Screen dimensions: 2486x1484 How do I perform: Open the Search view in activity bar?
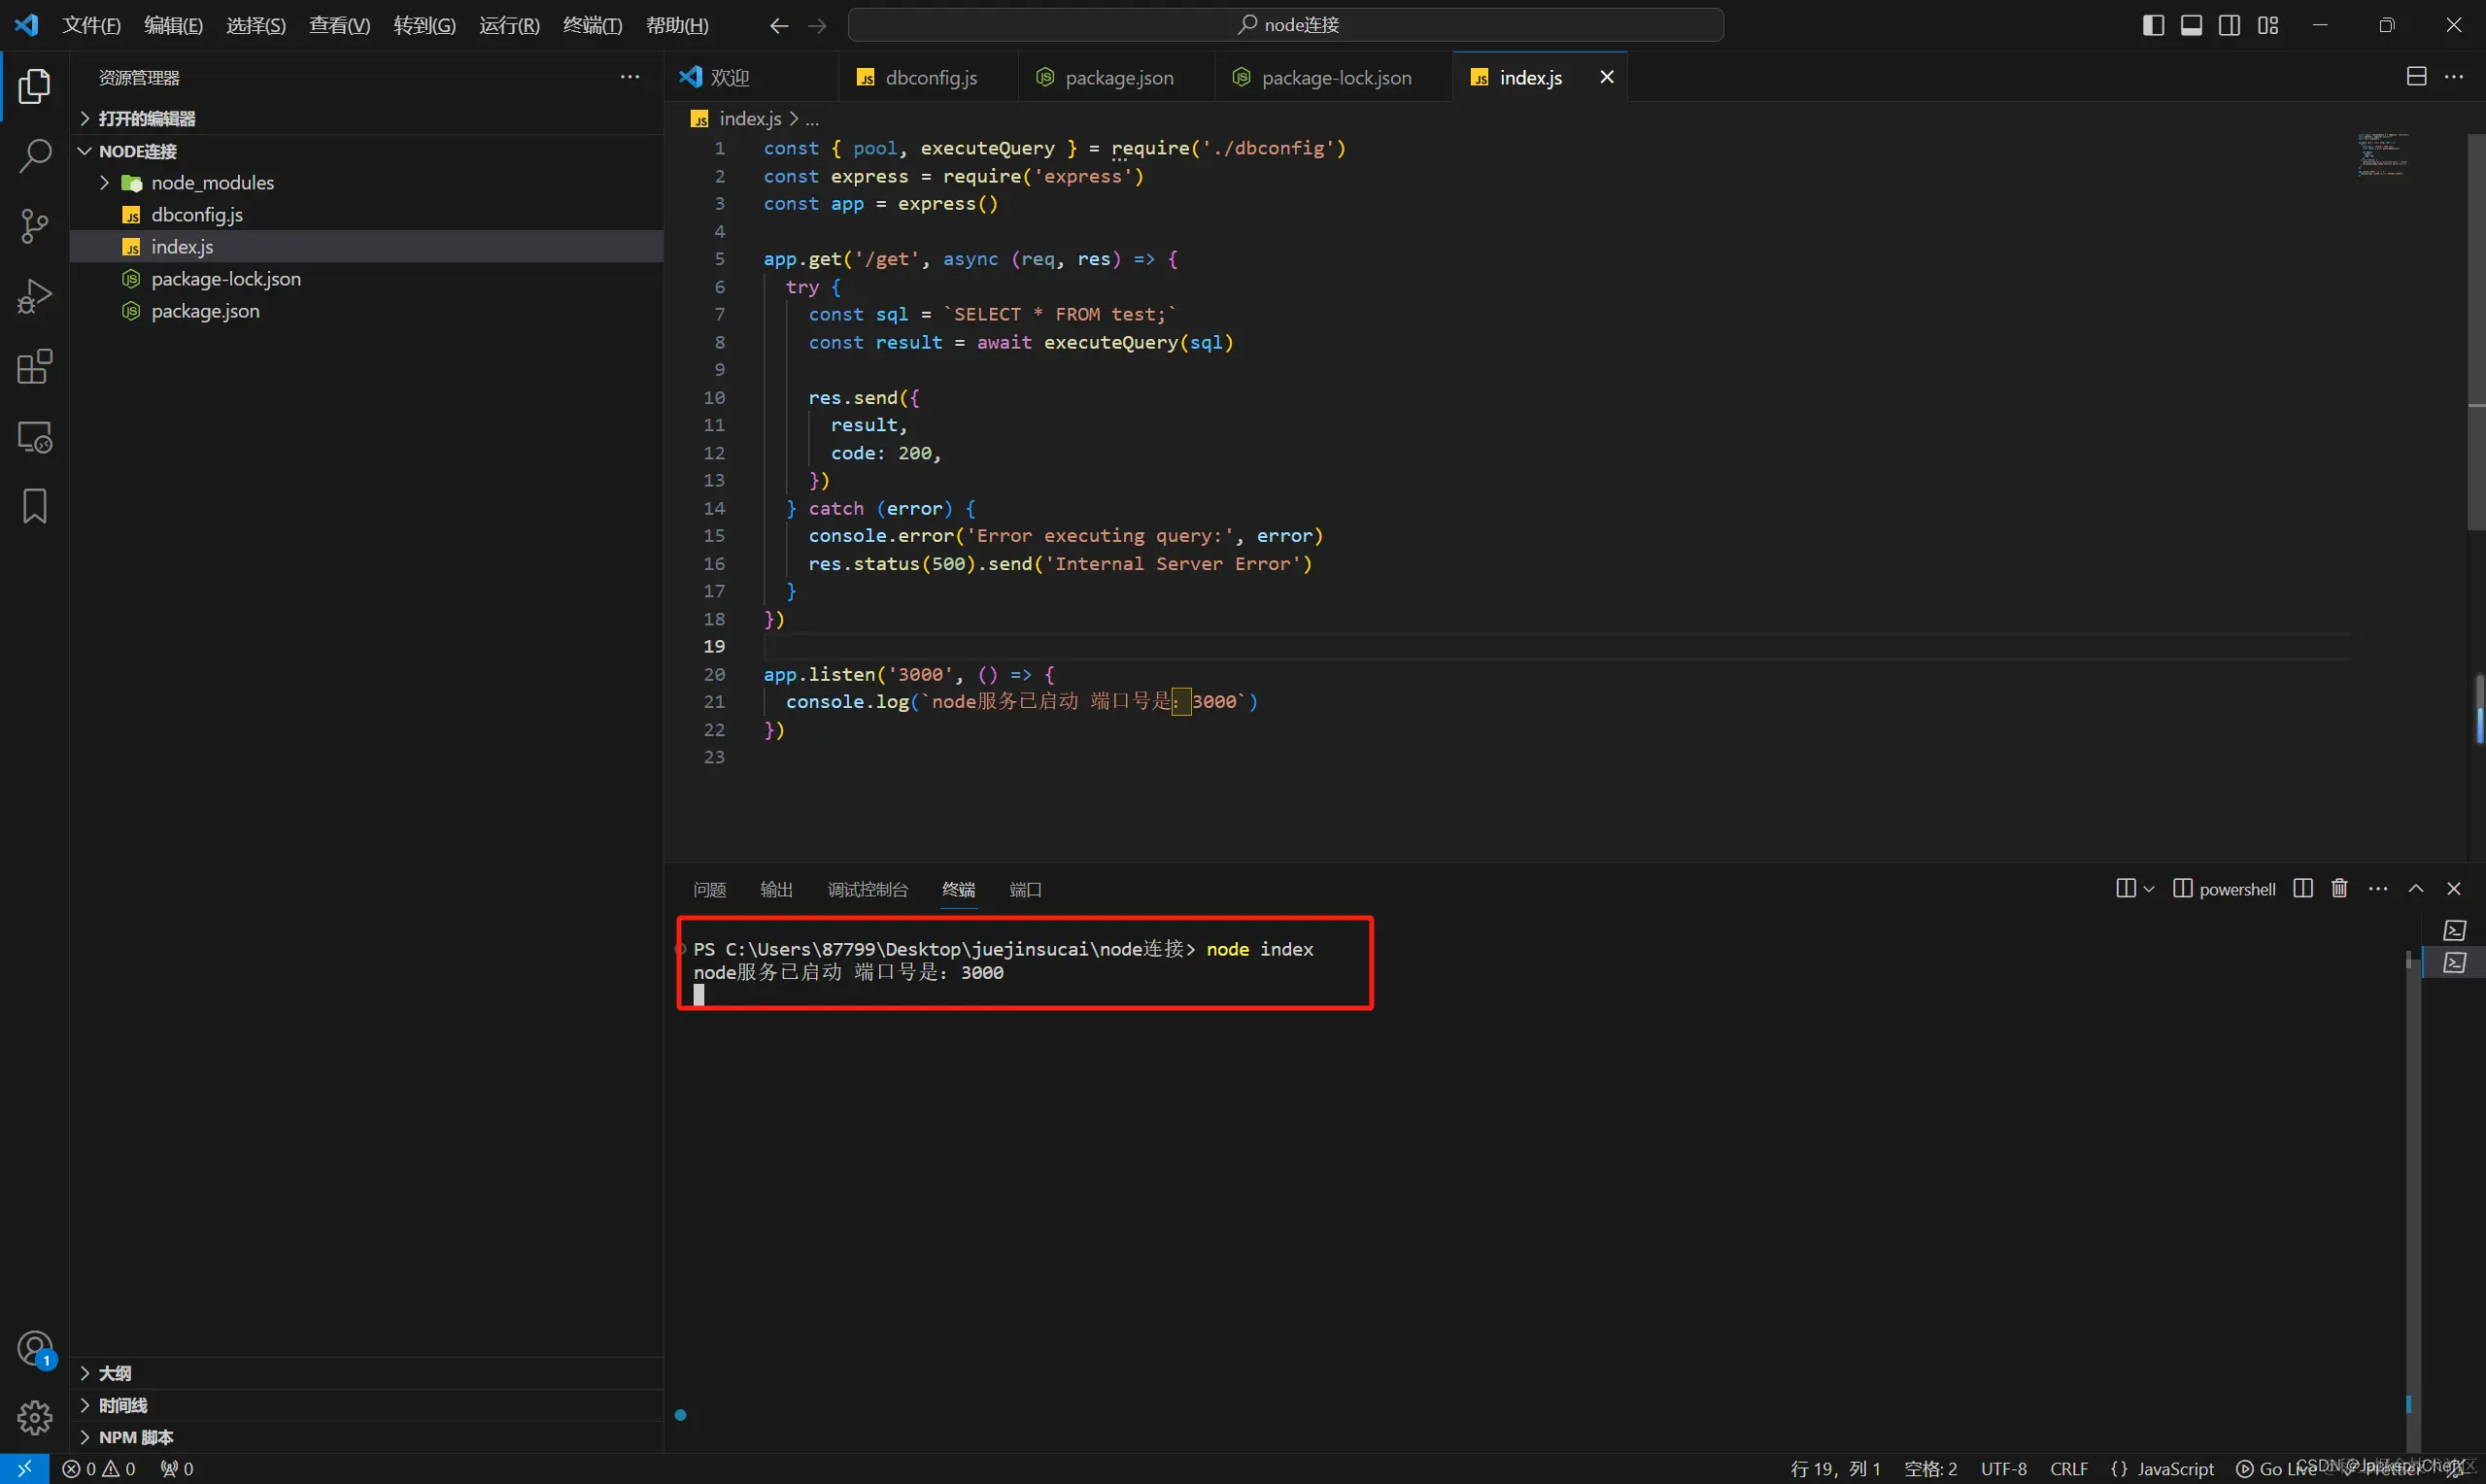pyautogui.click(x=35, y=156)
